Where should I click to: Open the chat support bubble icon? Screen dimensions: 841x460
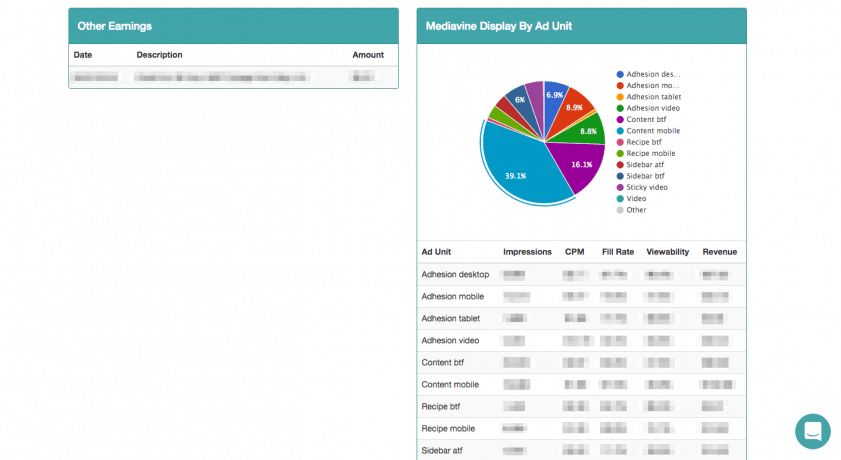[x=813, y=431]
